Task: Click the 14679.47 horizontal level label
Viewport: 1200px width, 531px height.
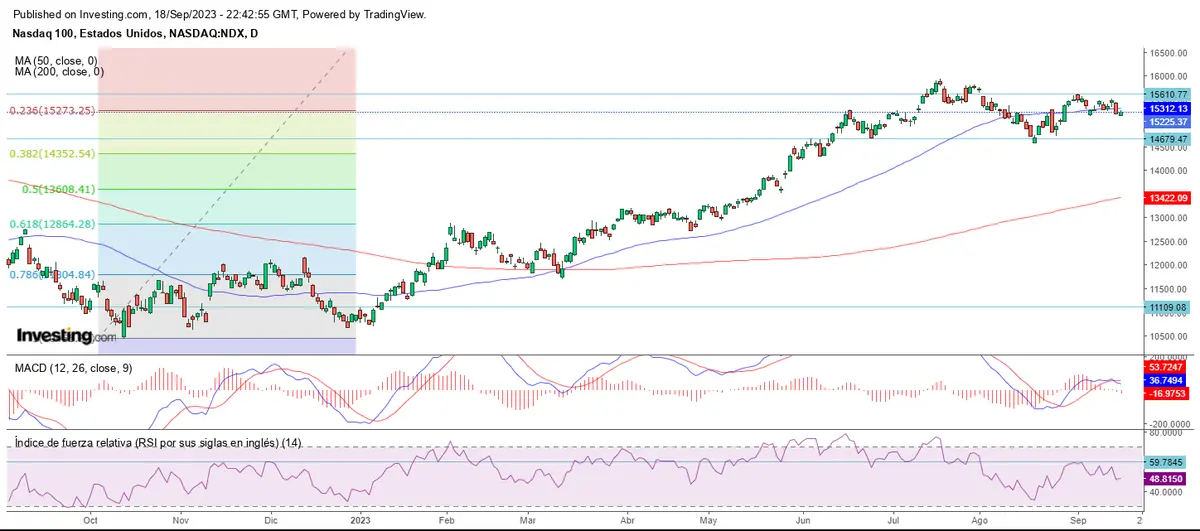Action: pyautogui.click(x=1167, y=139)
